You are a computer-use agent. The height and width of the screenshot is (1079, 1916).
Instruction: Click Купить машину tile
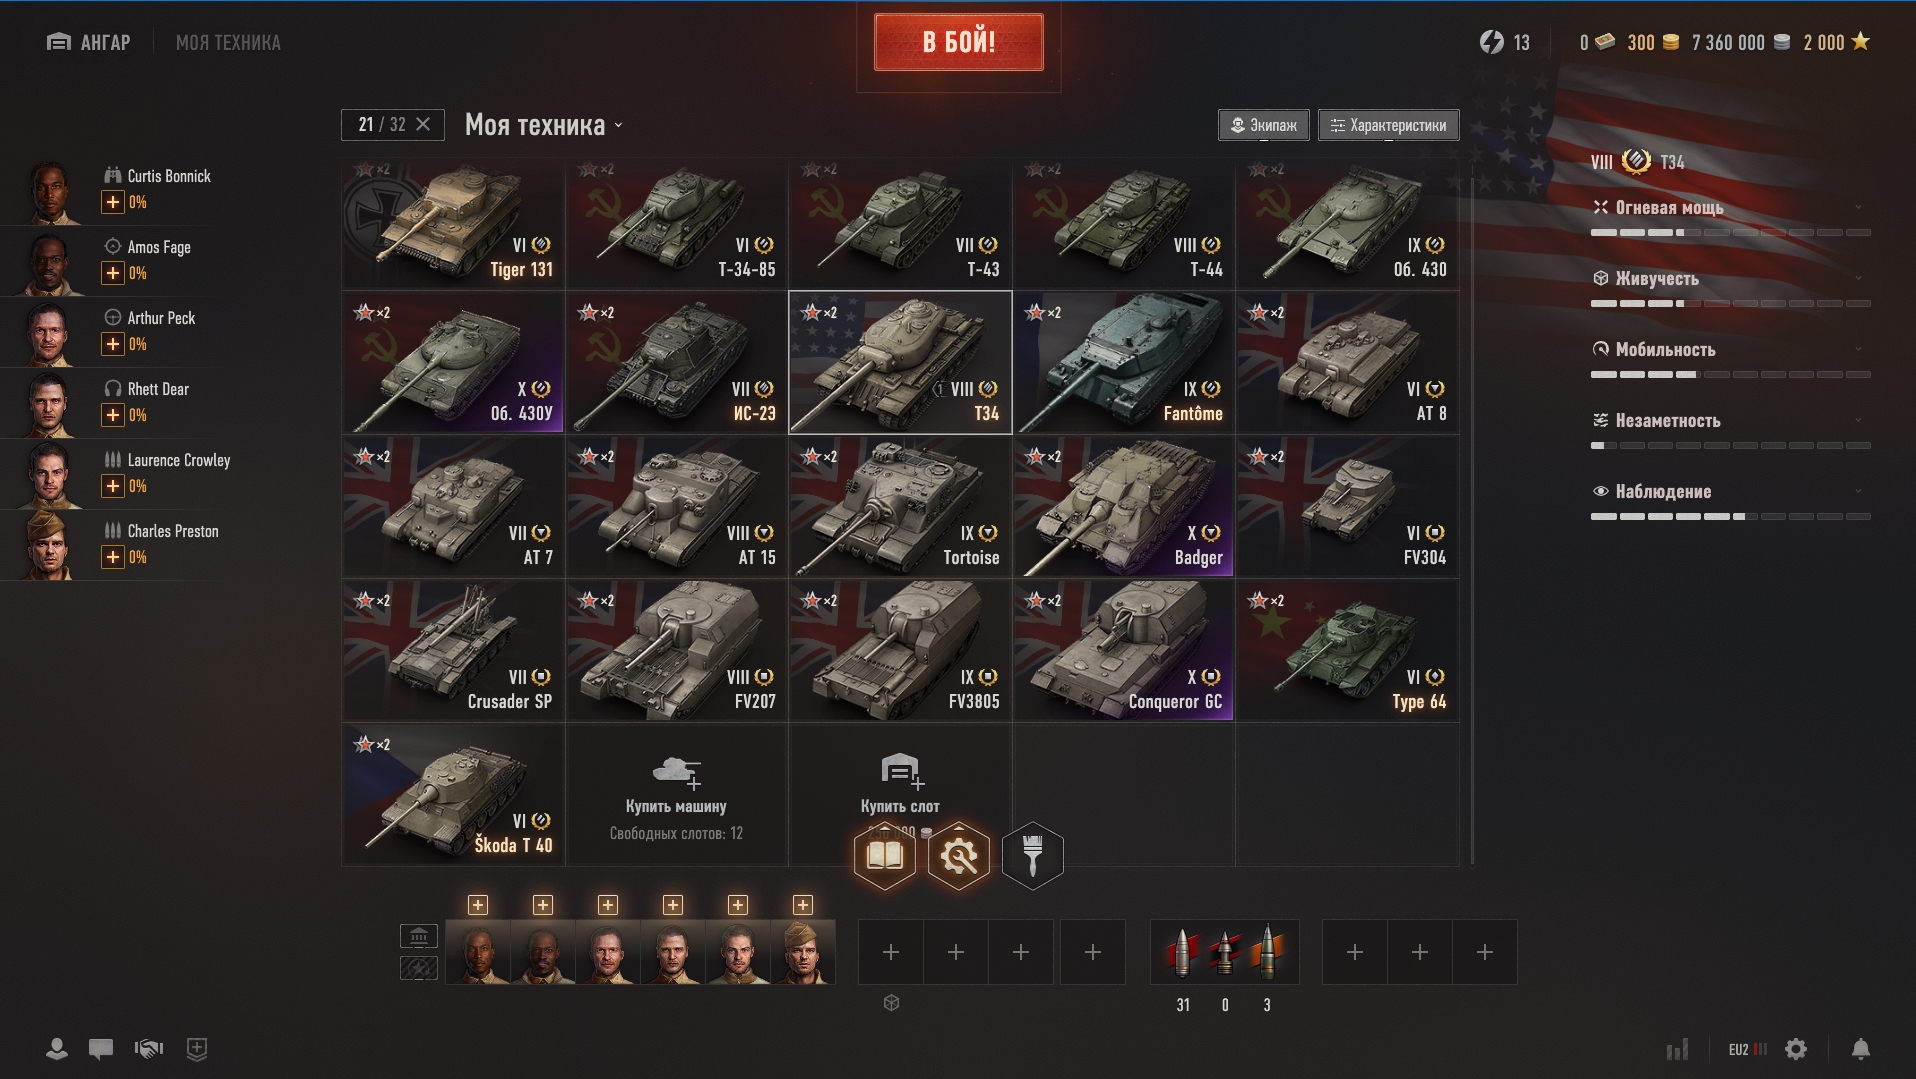(677, 795)
